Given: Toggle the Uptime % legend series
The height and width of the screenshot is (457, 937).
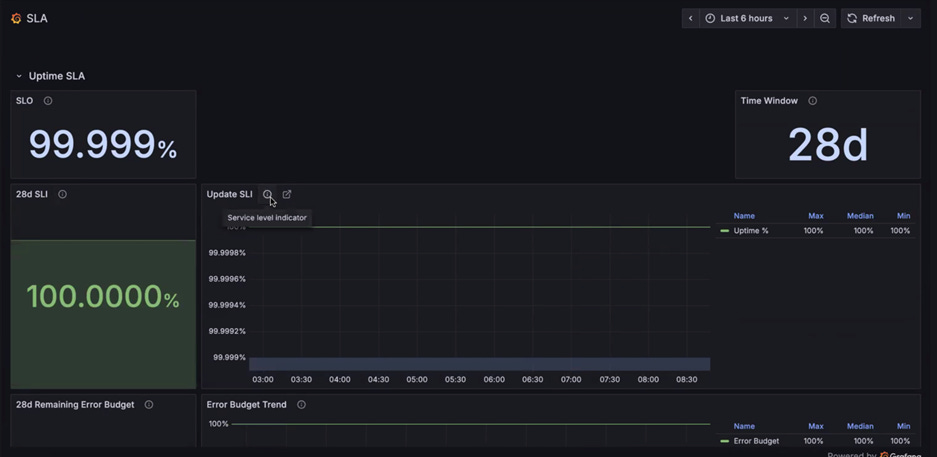Looking at the screenshot, I should tap(751, 231).
